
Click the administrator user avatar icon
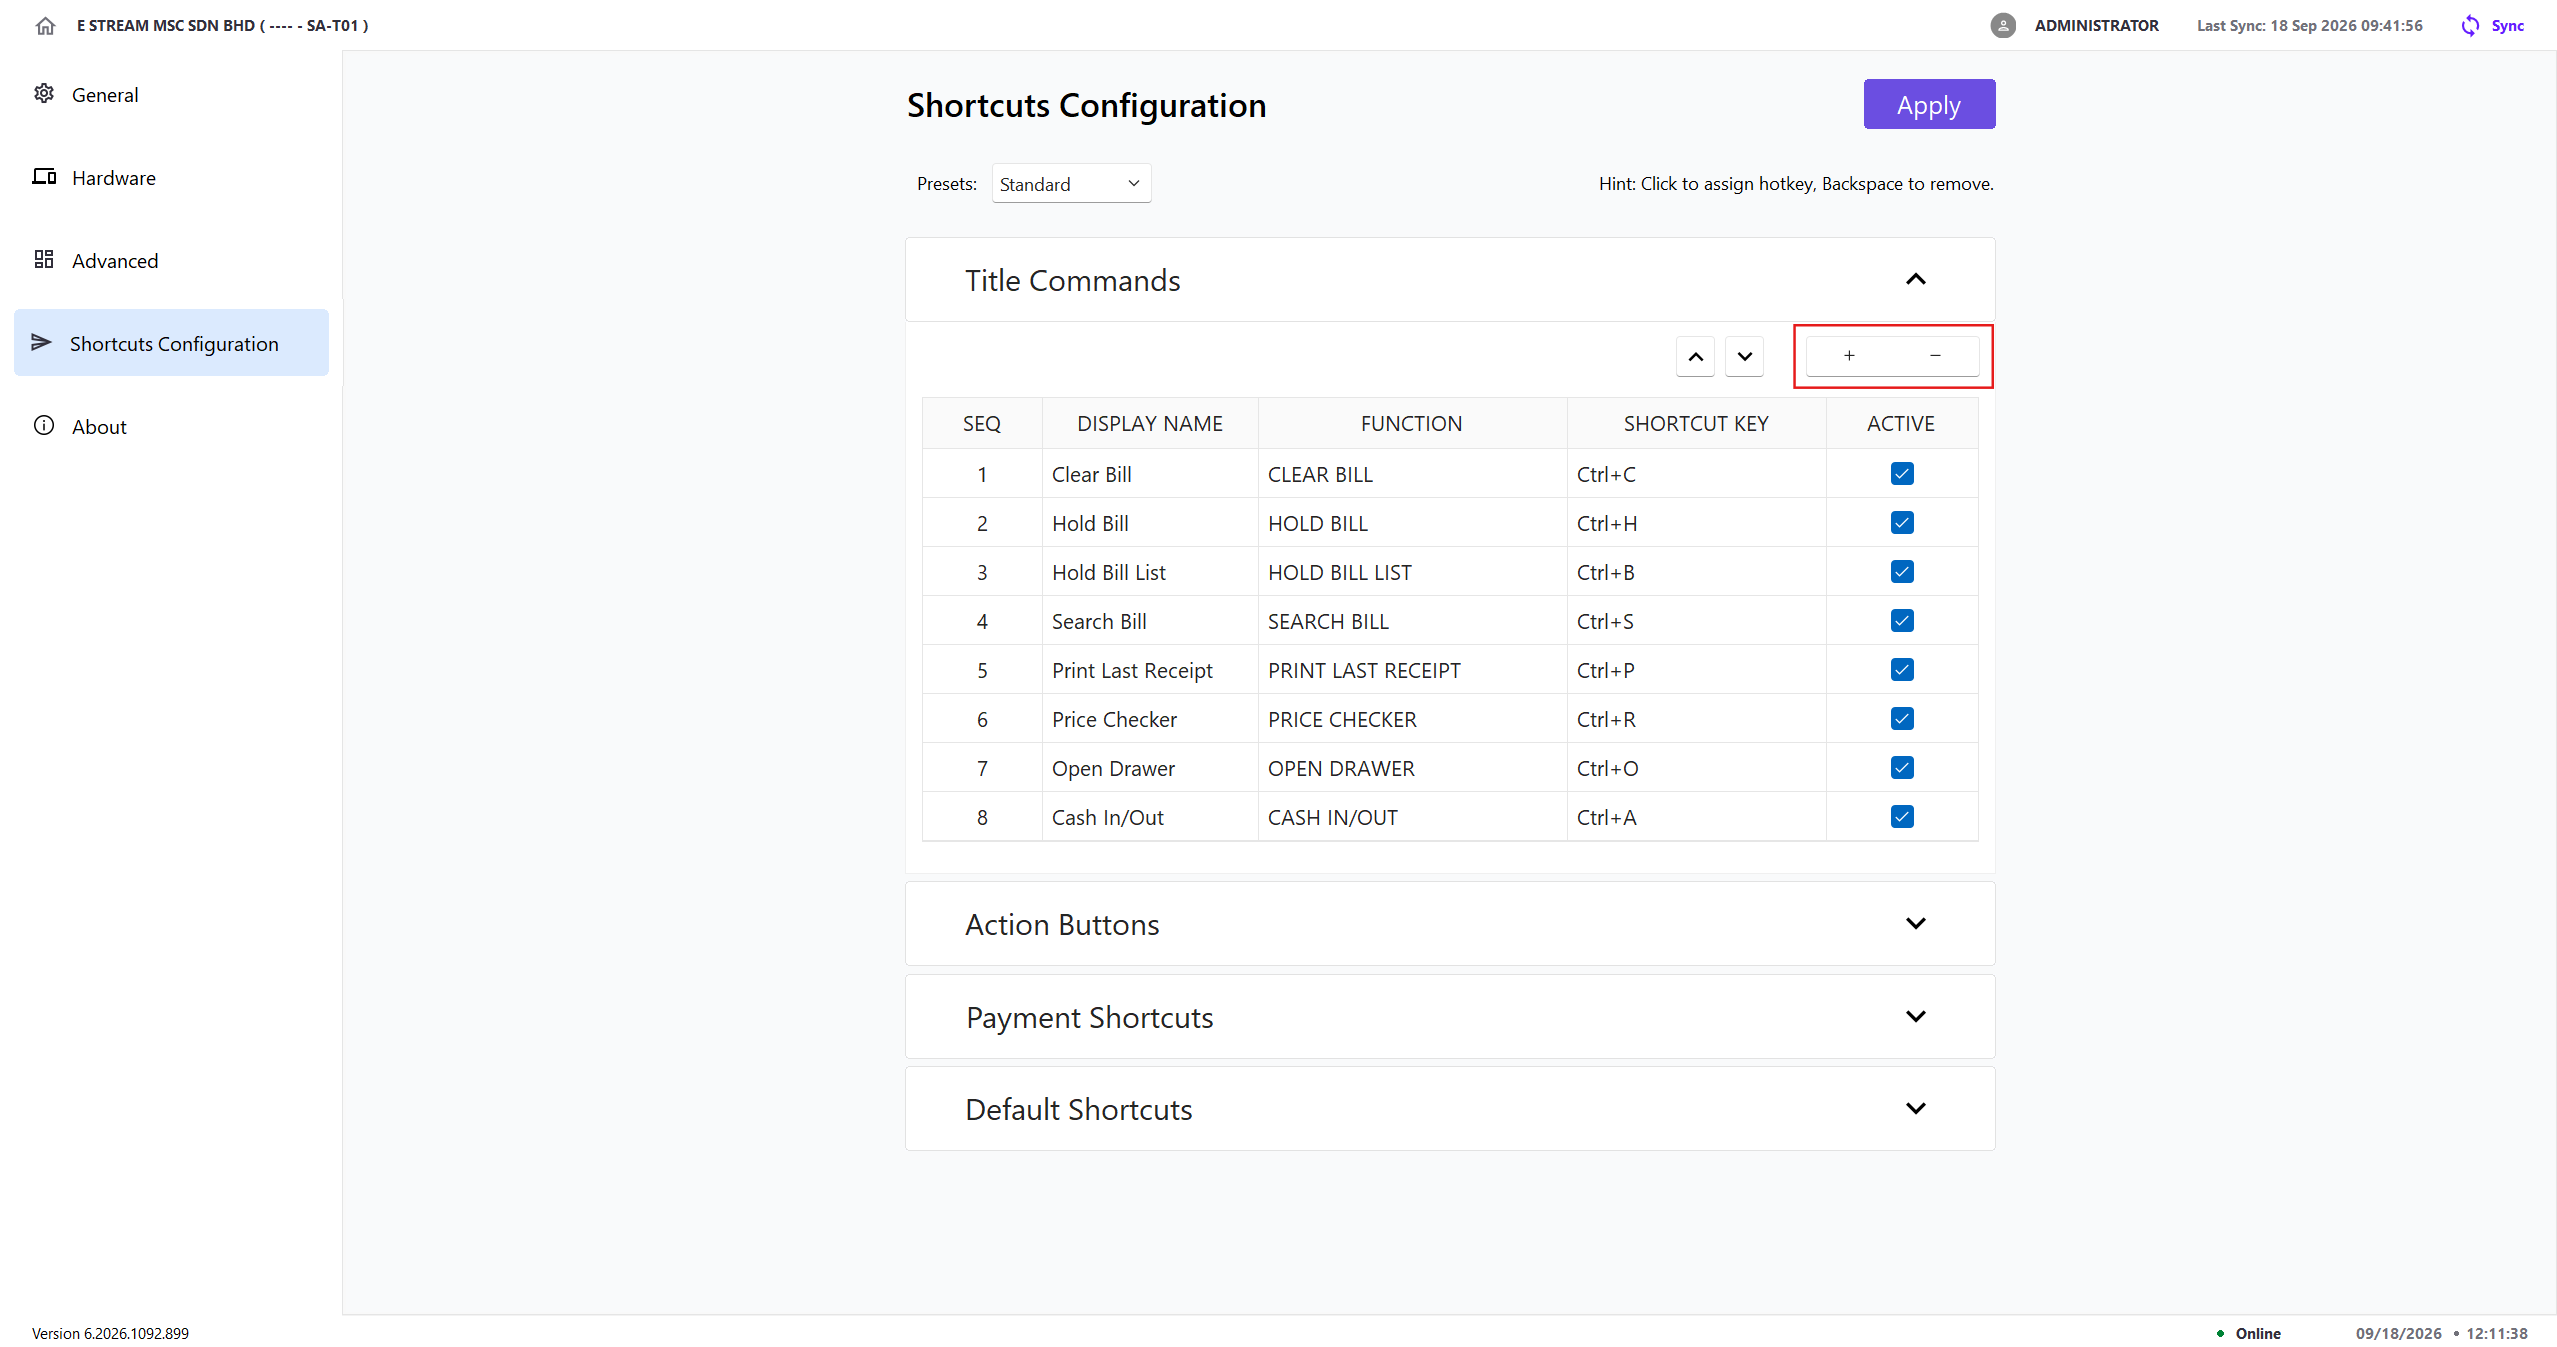[2002, 26]
